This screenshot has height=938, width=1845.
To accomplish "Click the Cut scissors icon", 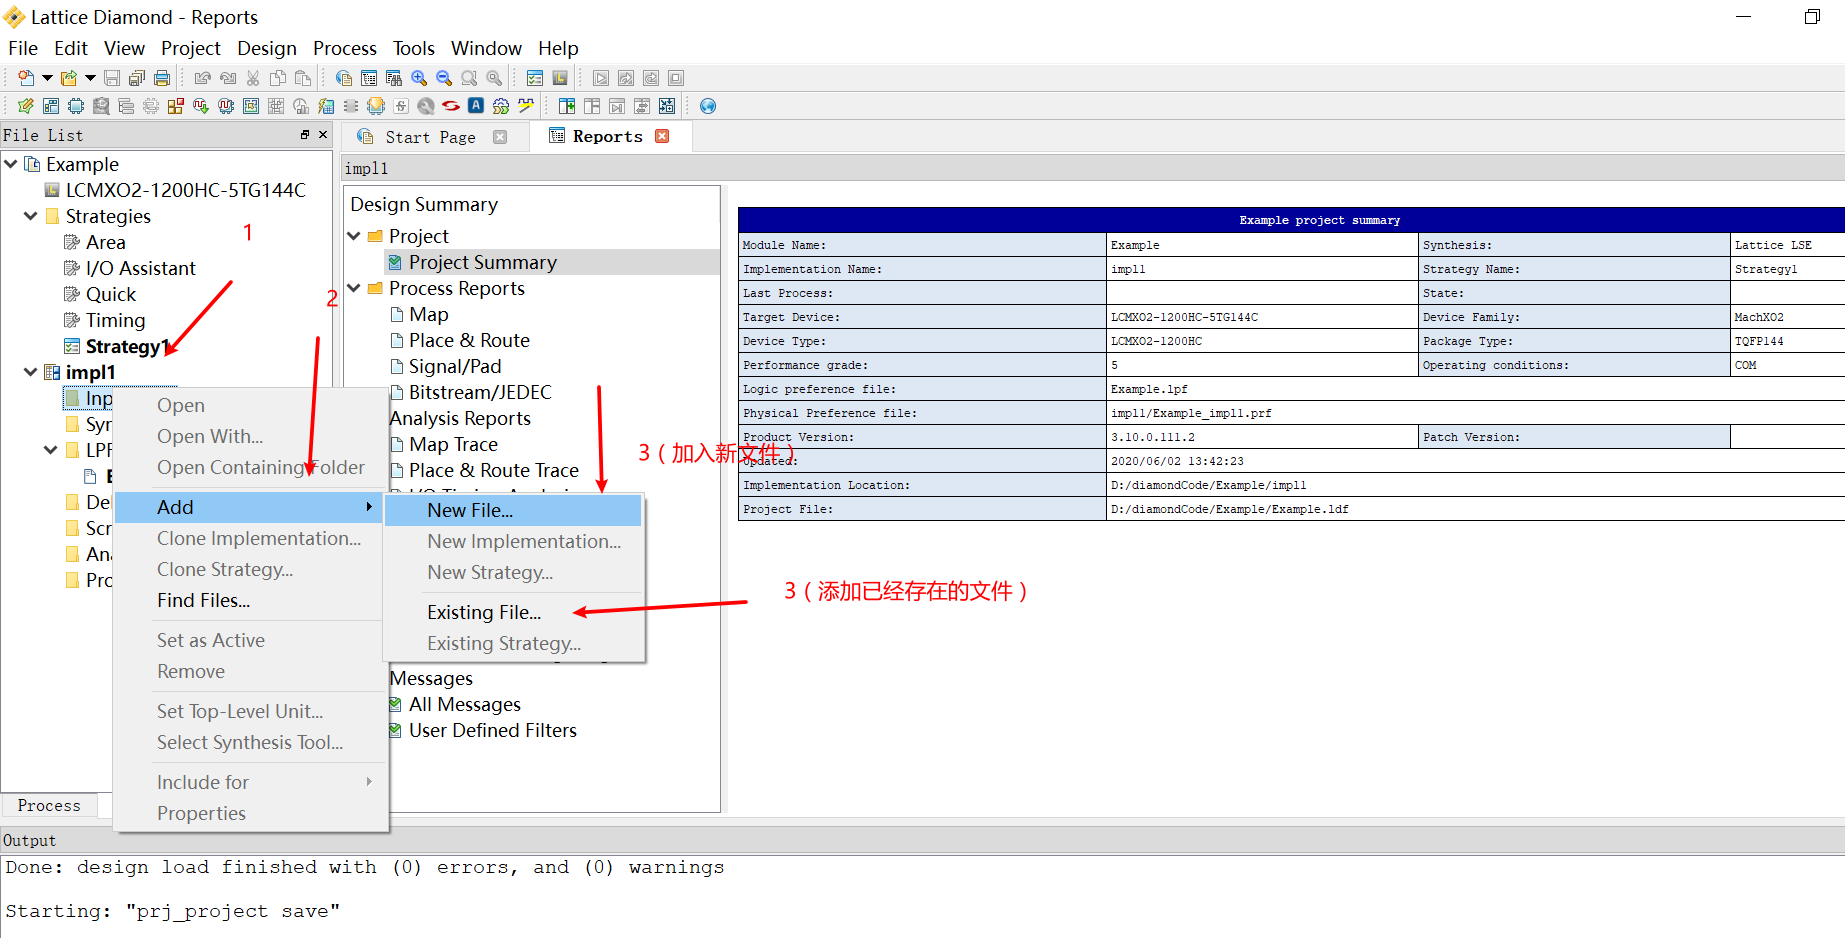I will click(253, 78).
